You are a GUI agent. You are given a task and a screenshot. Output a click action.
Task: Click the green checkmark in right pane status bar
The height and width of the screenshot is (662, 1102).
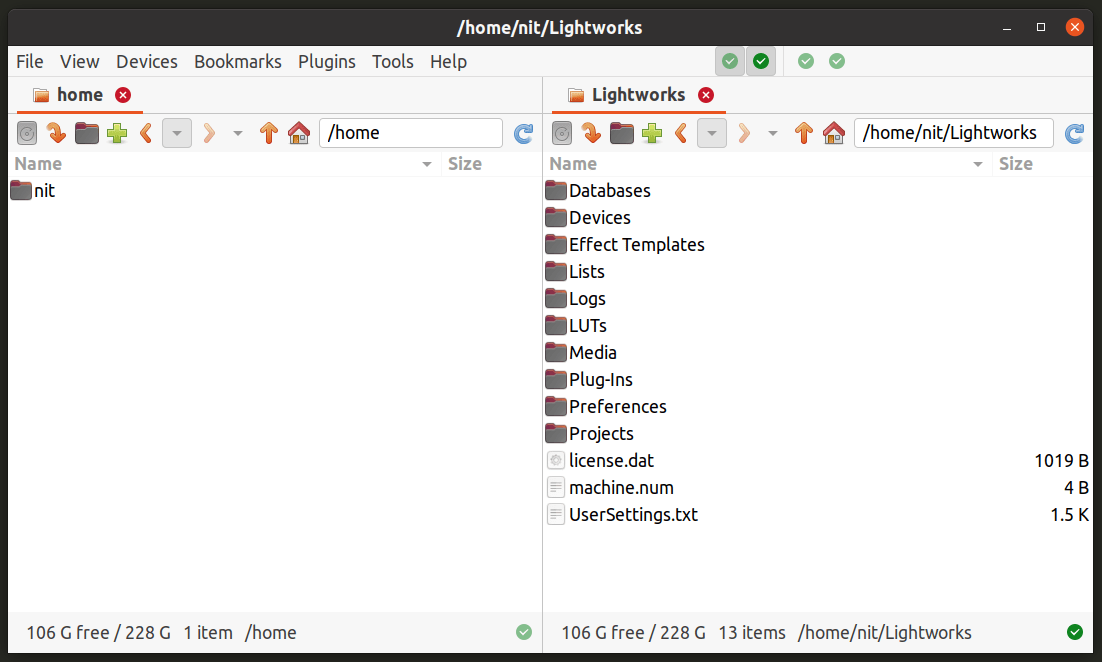click(x=1075, y=632)
